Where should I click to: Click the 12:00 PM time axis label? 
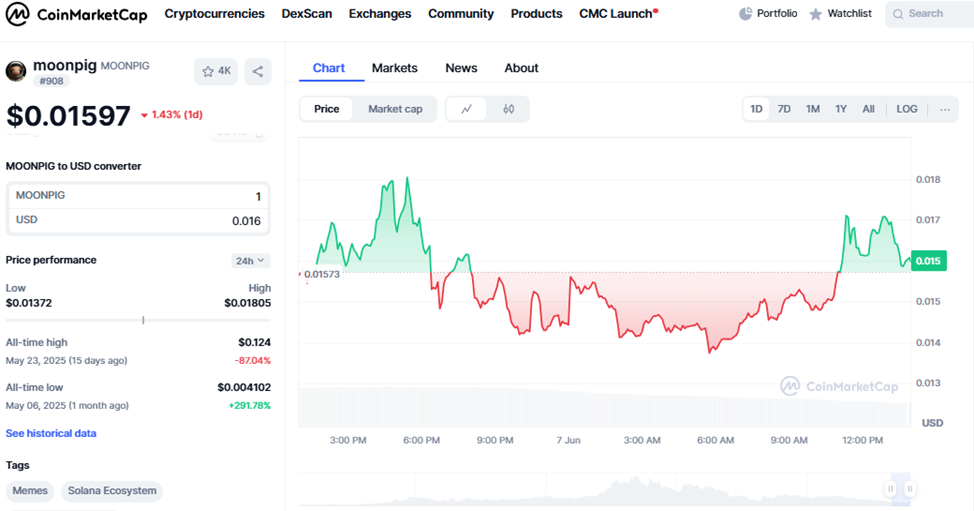click(862, 440)
